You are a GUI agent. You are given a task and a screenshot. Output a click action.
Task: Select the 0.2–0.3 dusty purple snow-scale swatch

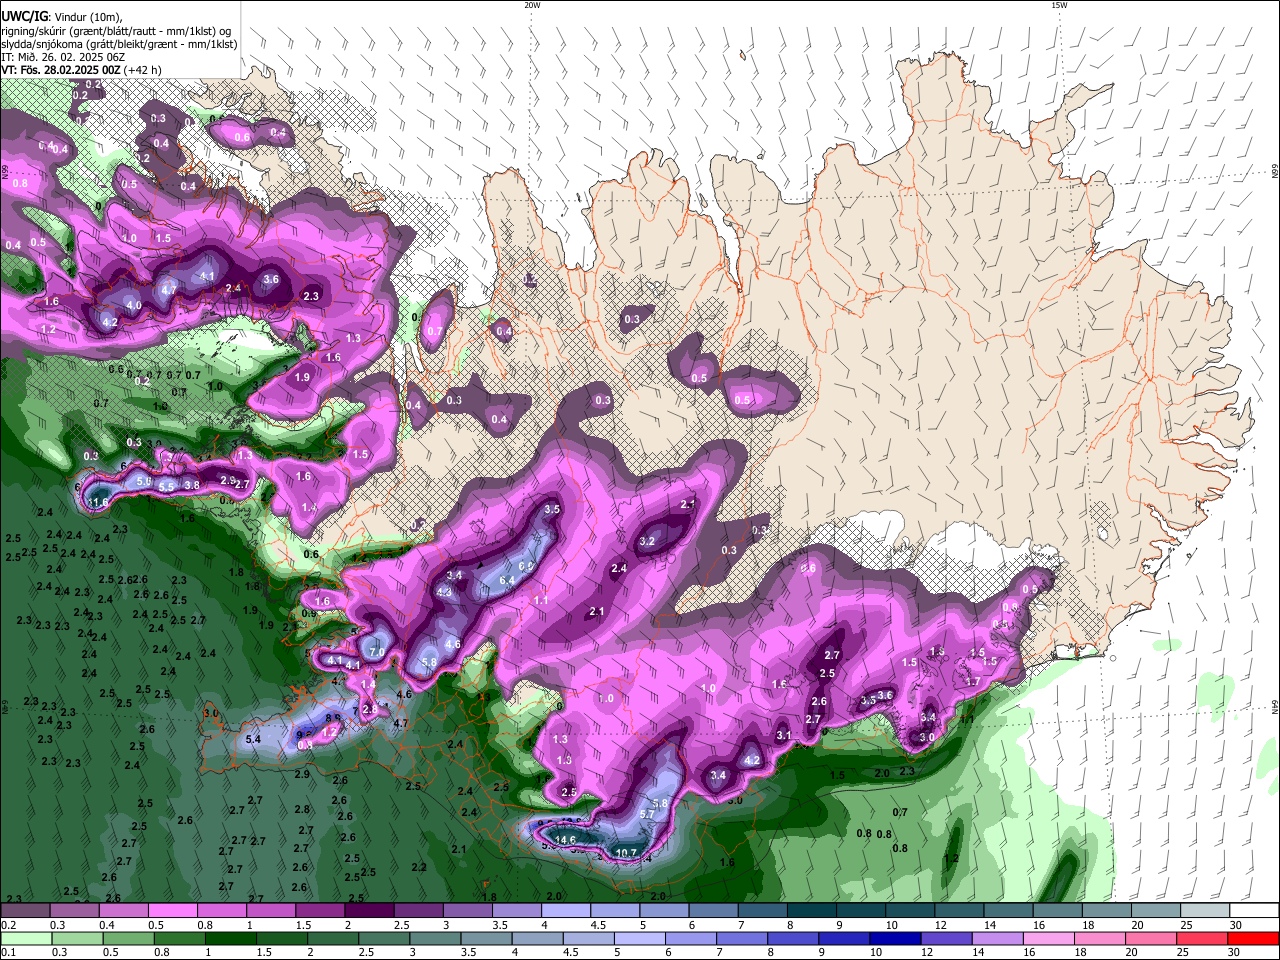pos(24,911)
